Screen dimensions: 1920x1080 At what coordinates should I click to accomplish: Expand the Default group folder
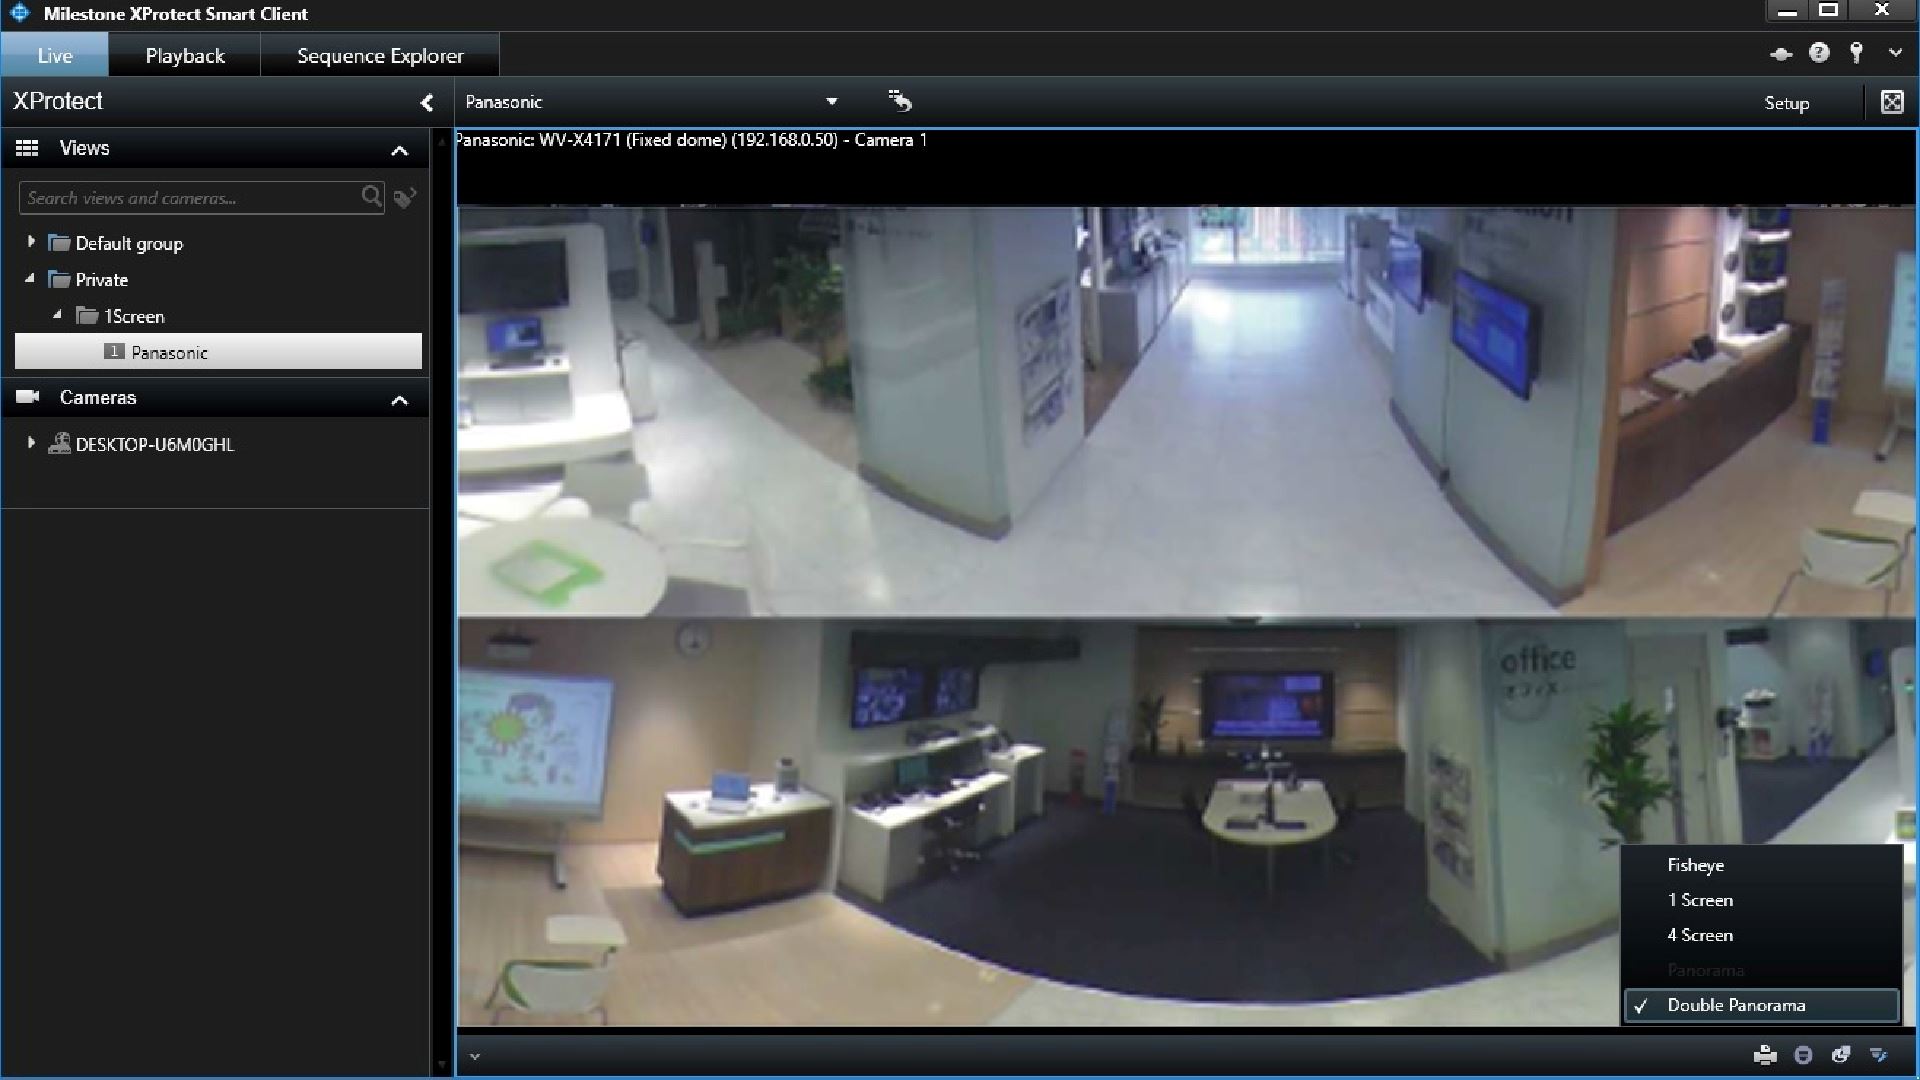[x=31, y=242]
